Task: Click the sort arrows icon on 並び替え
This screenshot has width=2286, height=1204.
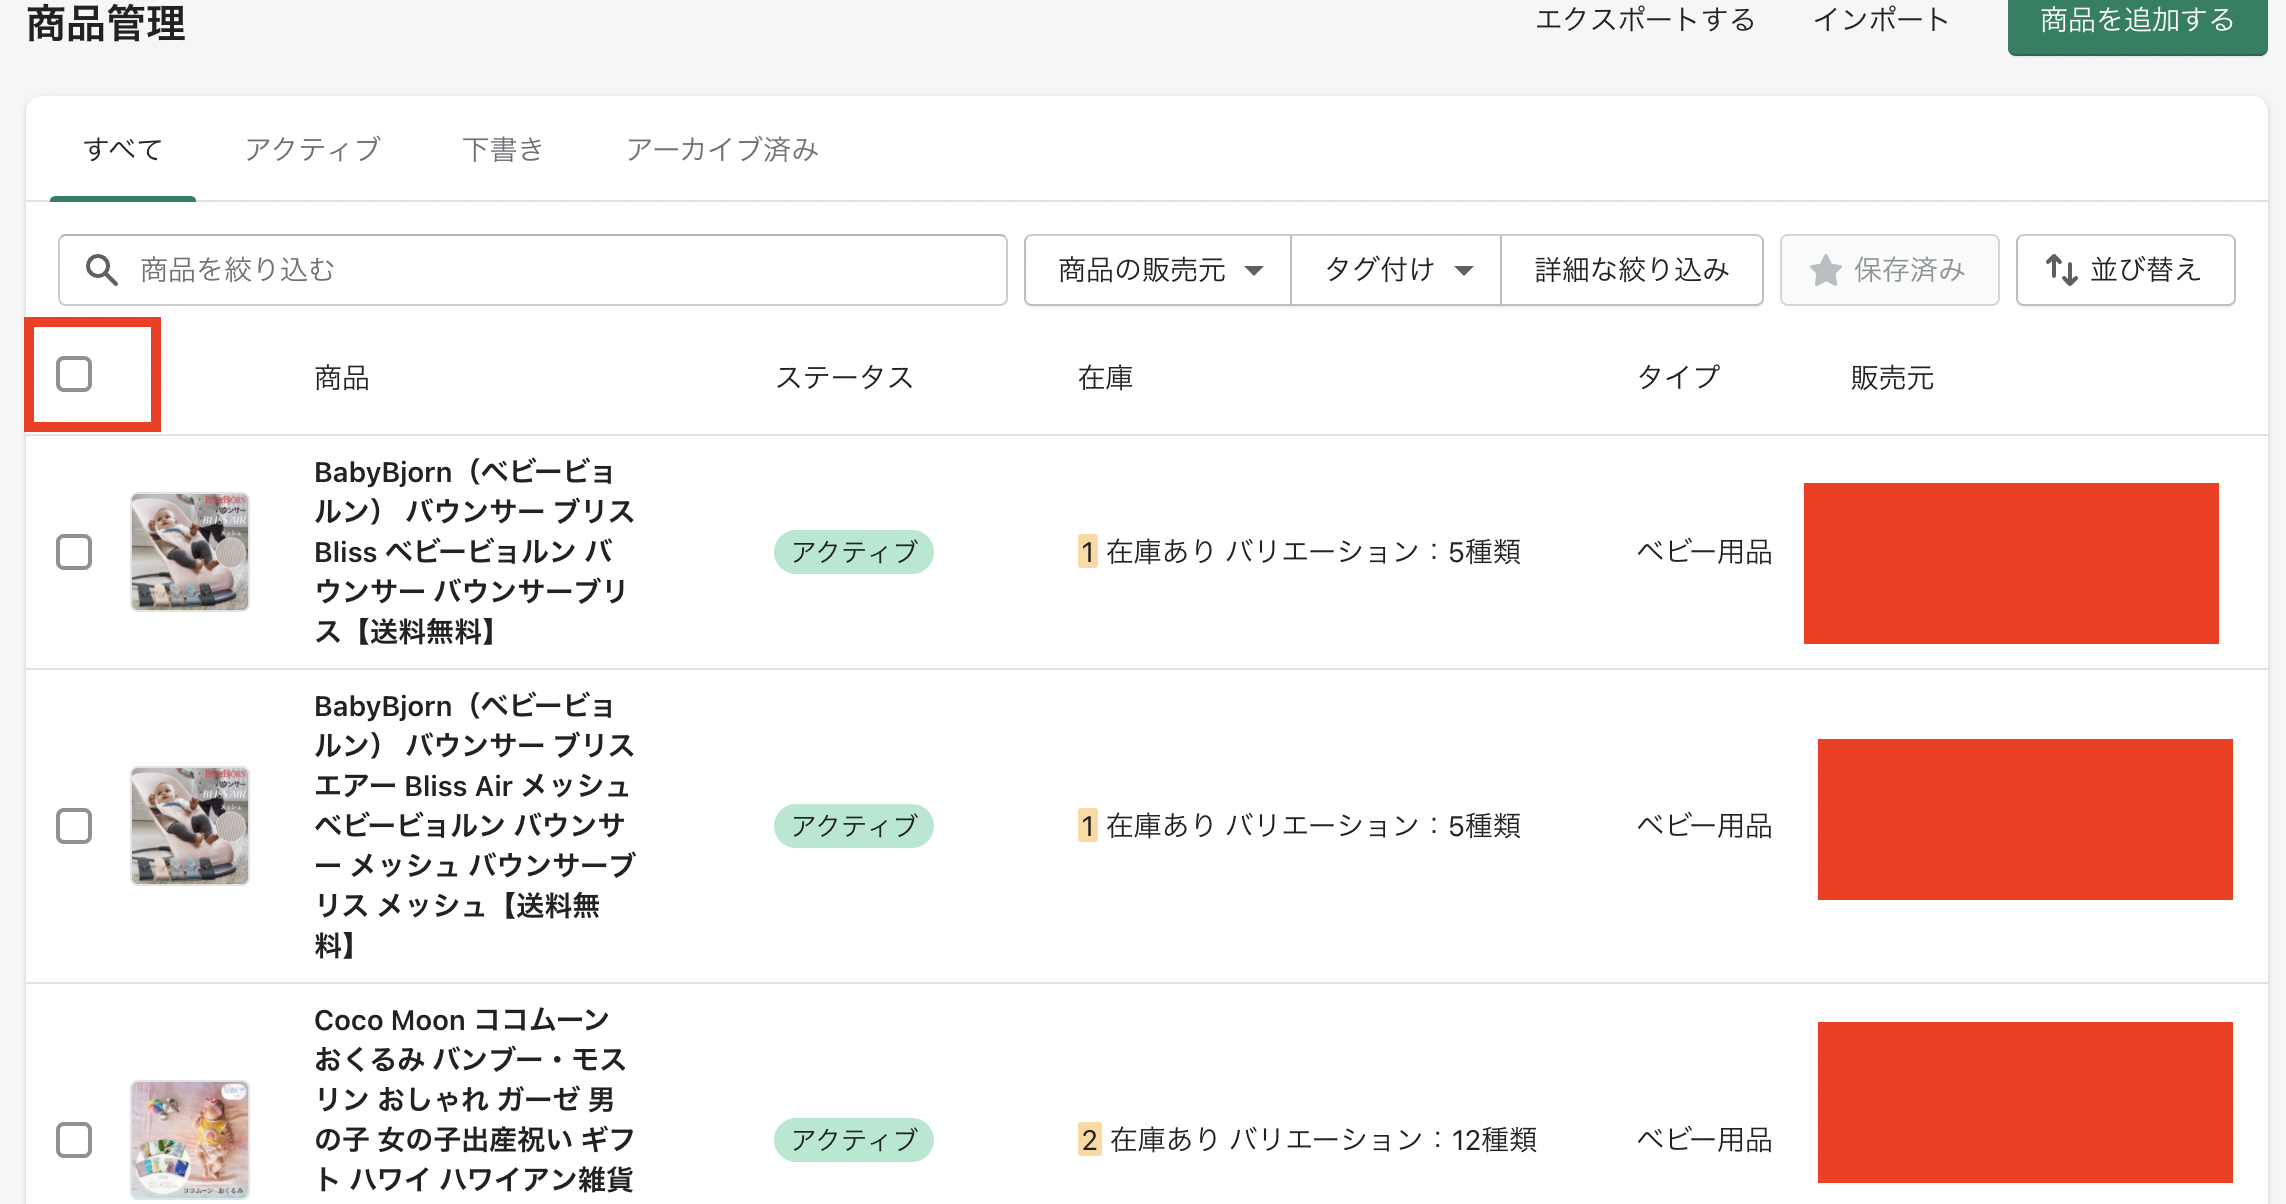Action: (2061, 270)
